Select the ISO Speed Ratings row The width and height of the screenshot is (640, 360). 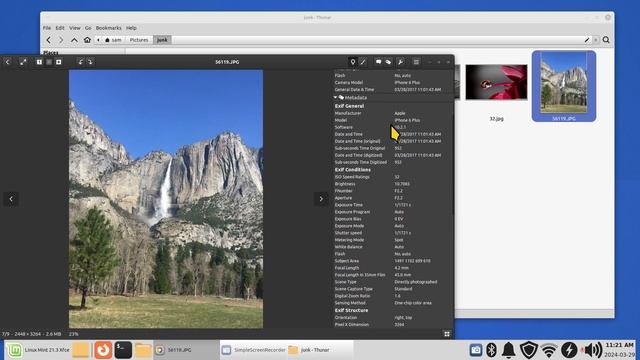(x=392, y=177)
